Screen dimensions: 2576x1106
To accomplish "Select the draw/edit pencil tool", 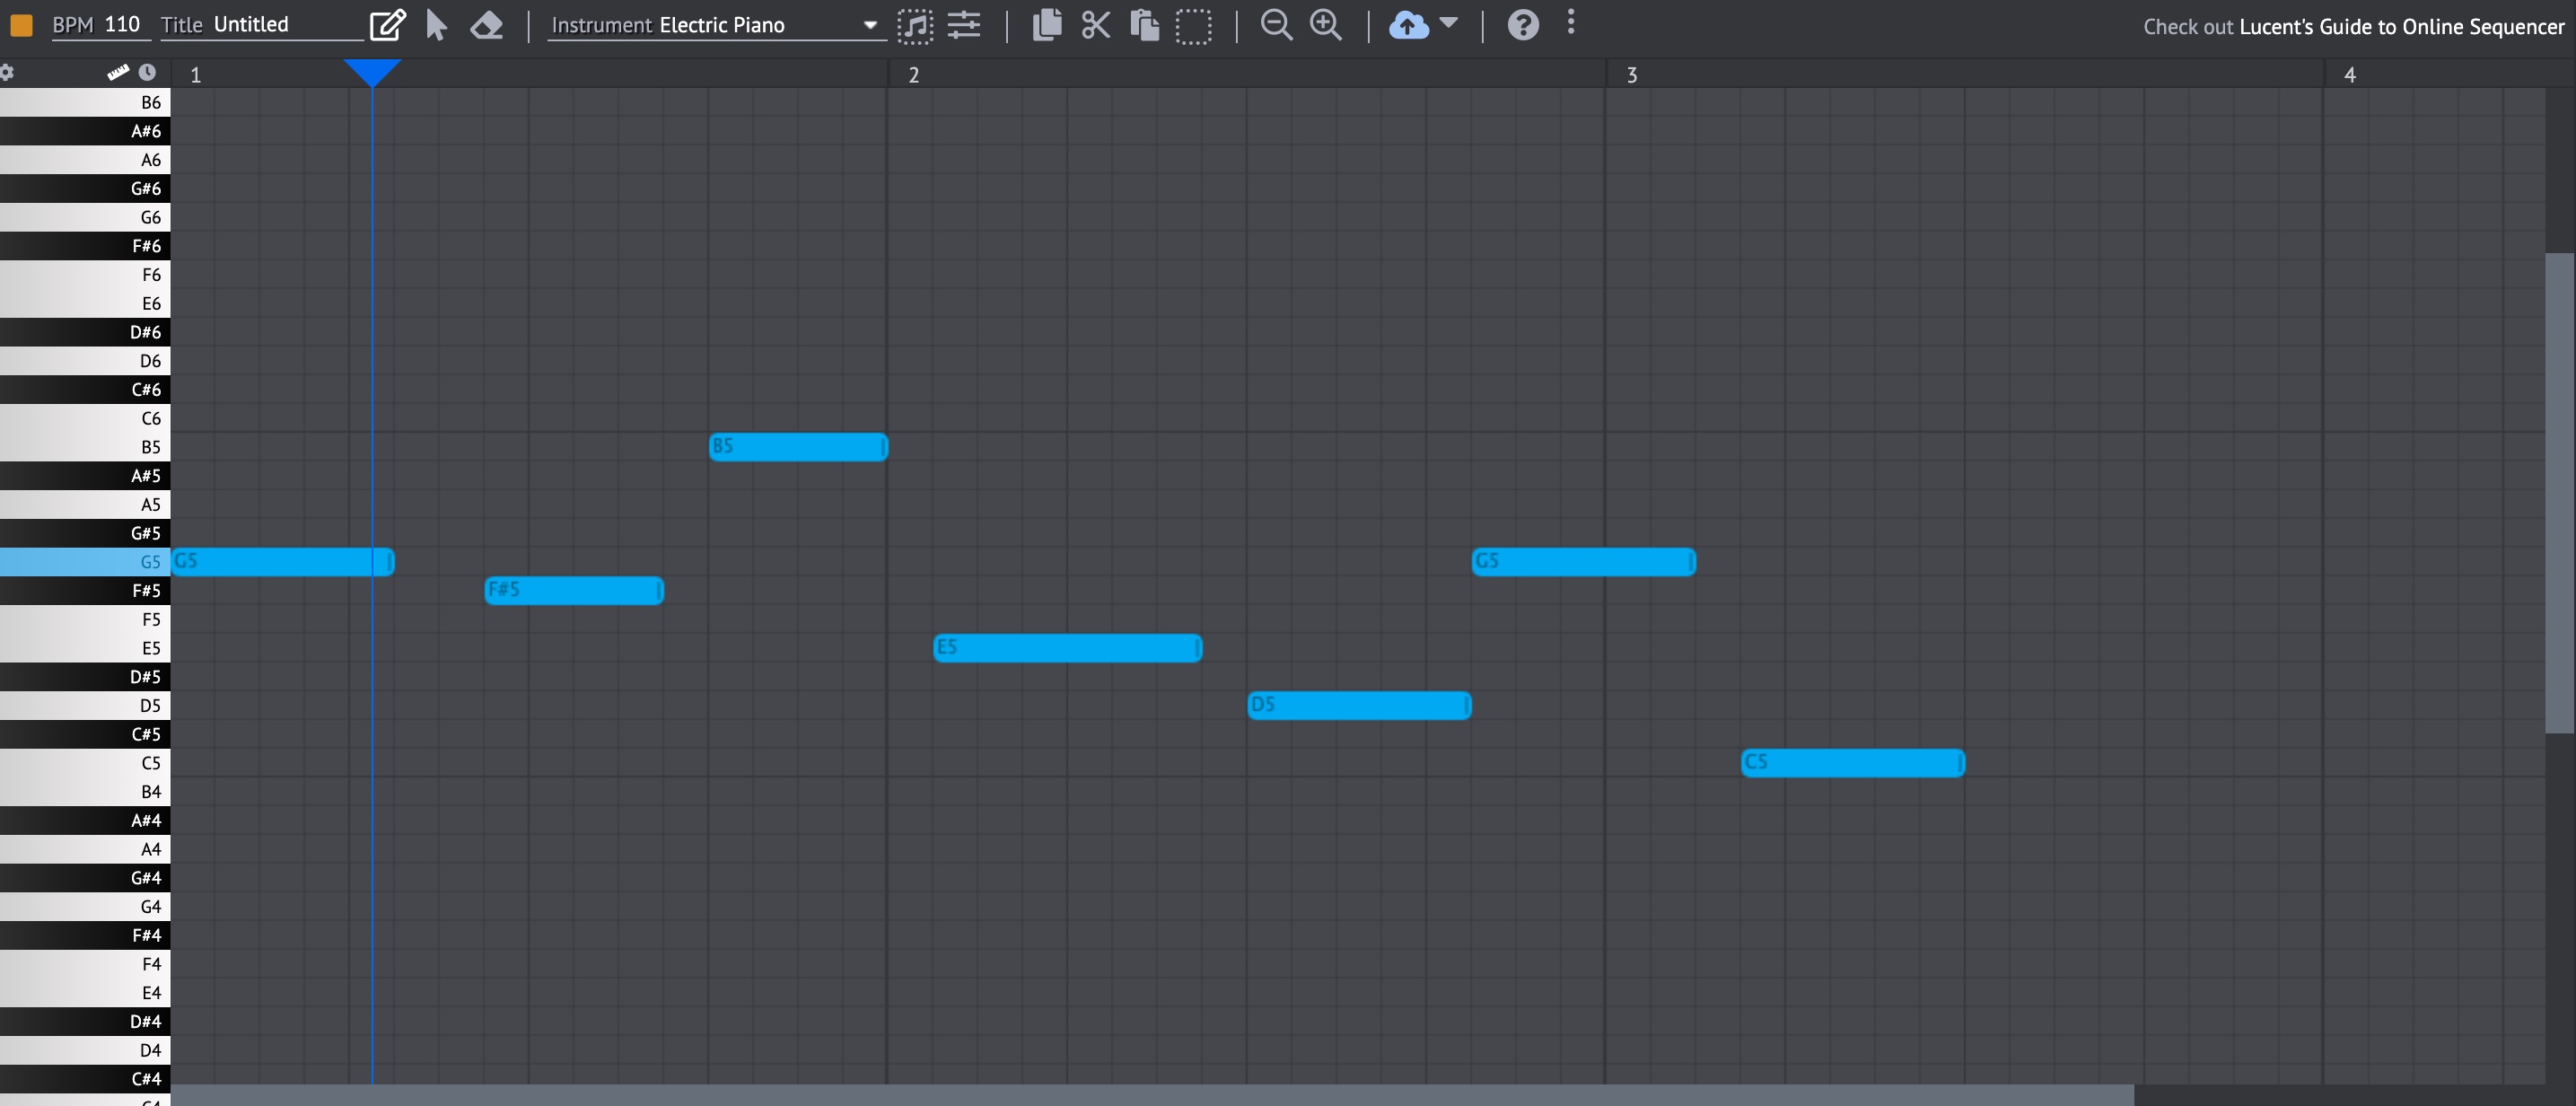I will click(x=387, y=25).
